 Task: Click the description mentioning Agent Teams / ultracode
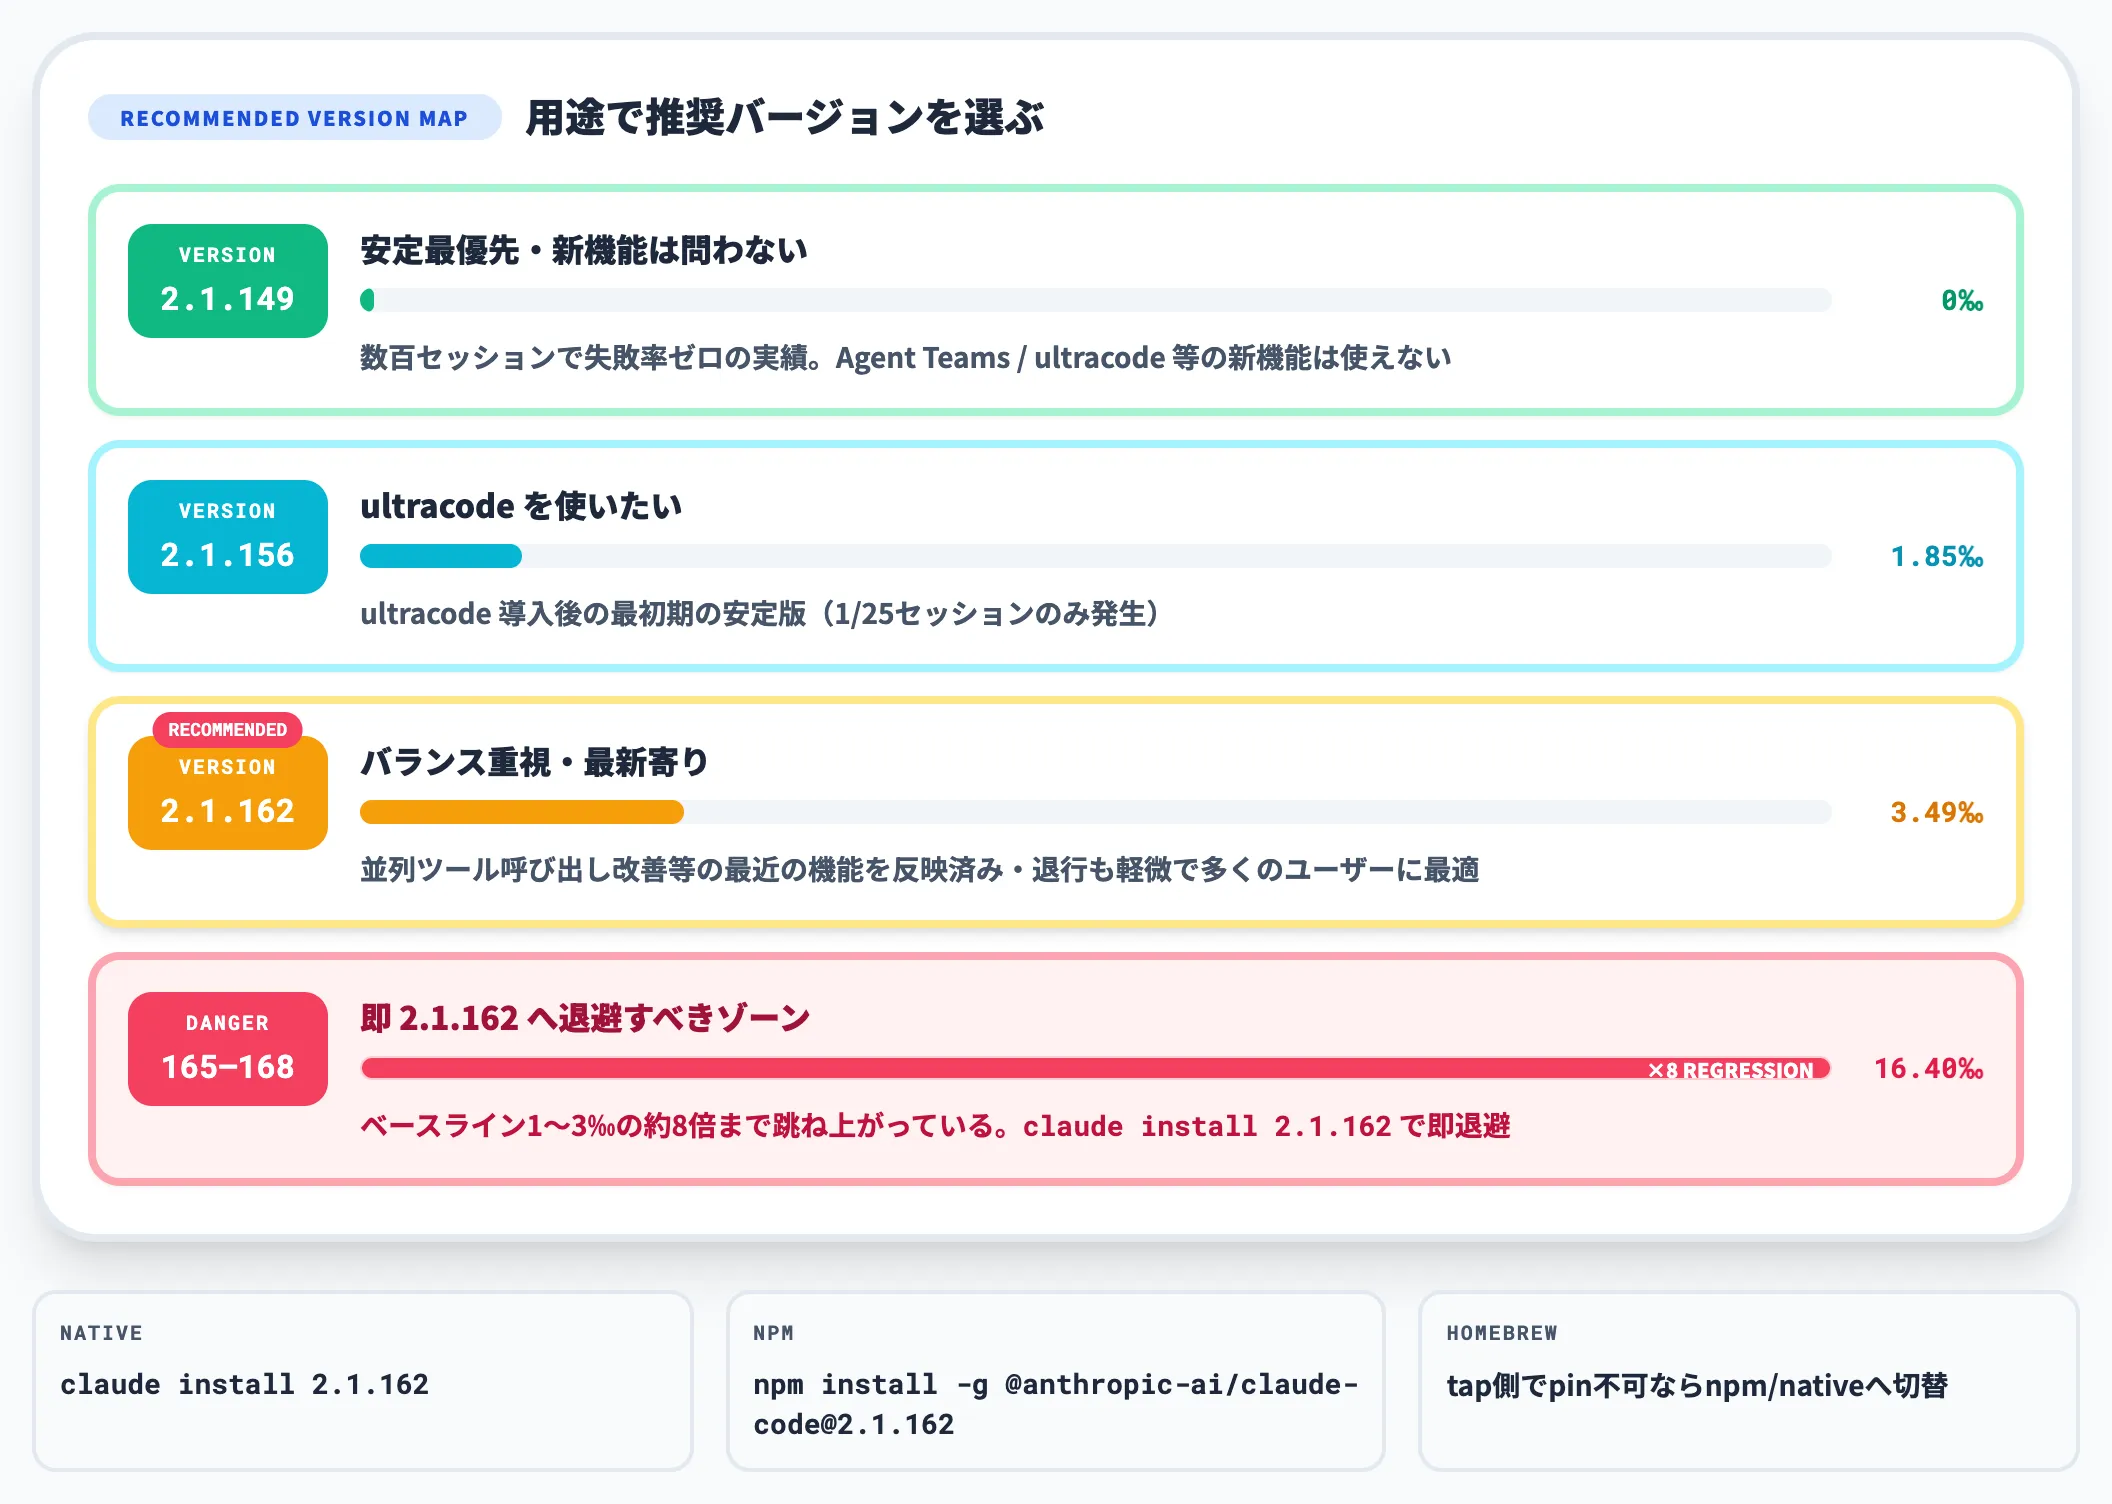click(906, 358)
